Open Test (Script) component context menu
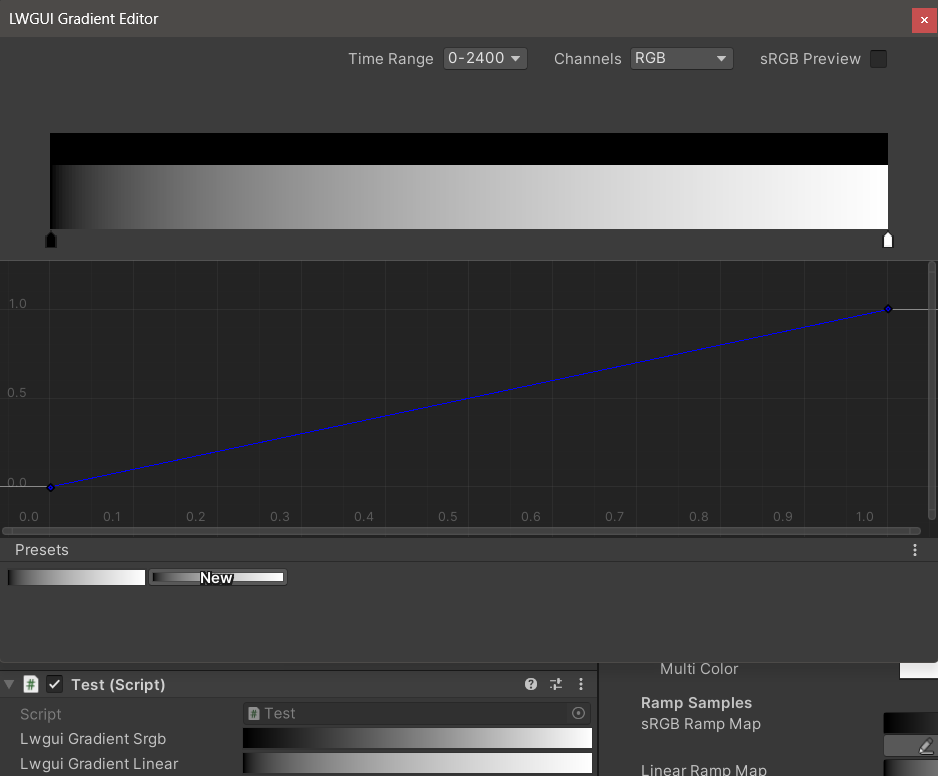This screenshot has width=938, height=776. [x=581, y=685]
